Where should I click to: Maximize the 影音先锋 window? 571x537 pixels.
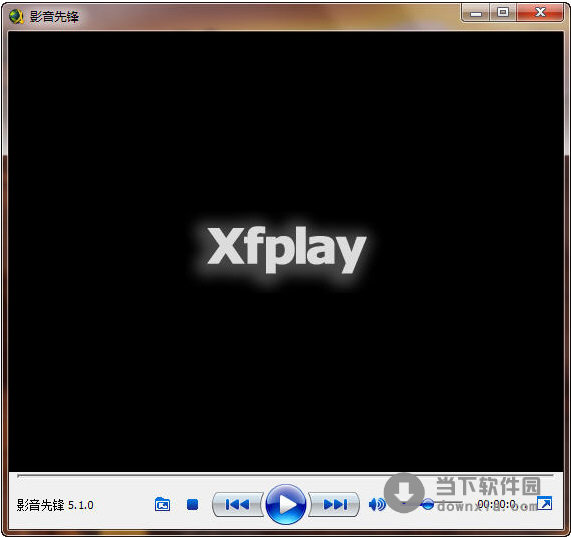tap(503, 13)
